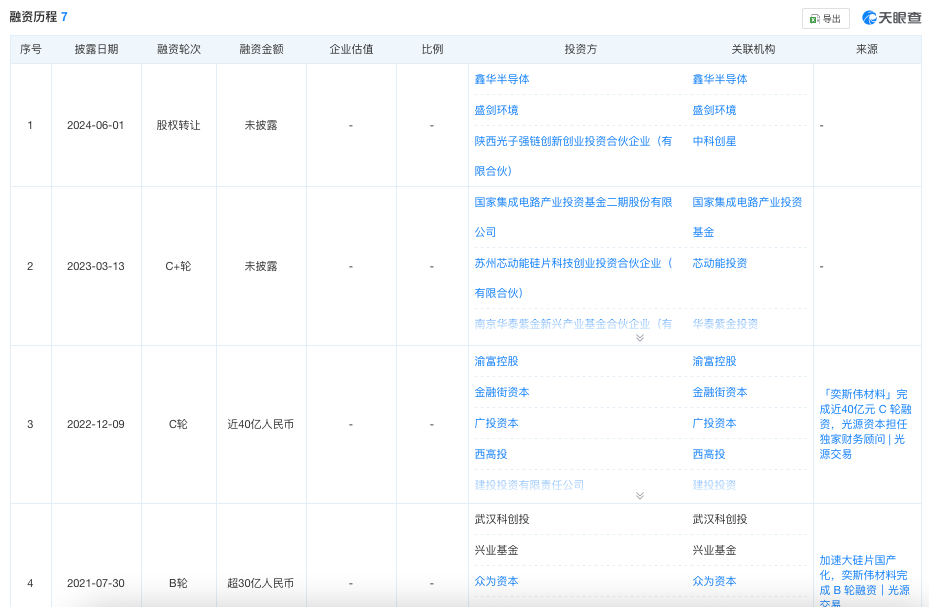Open 芯动能投资 related institution link

[720, 263]
